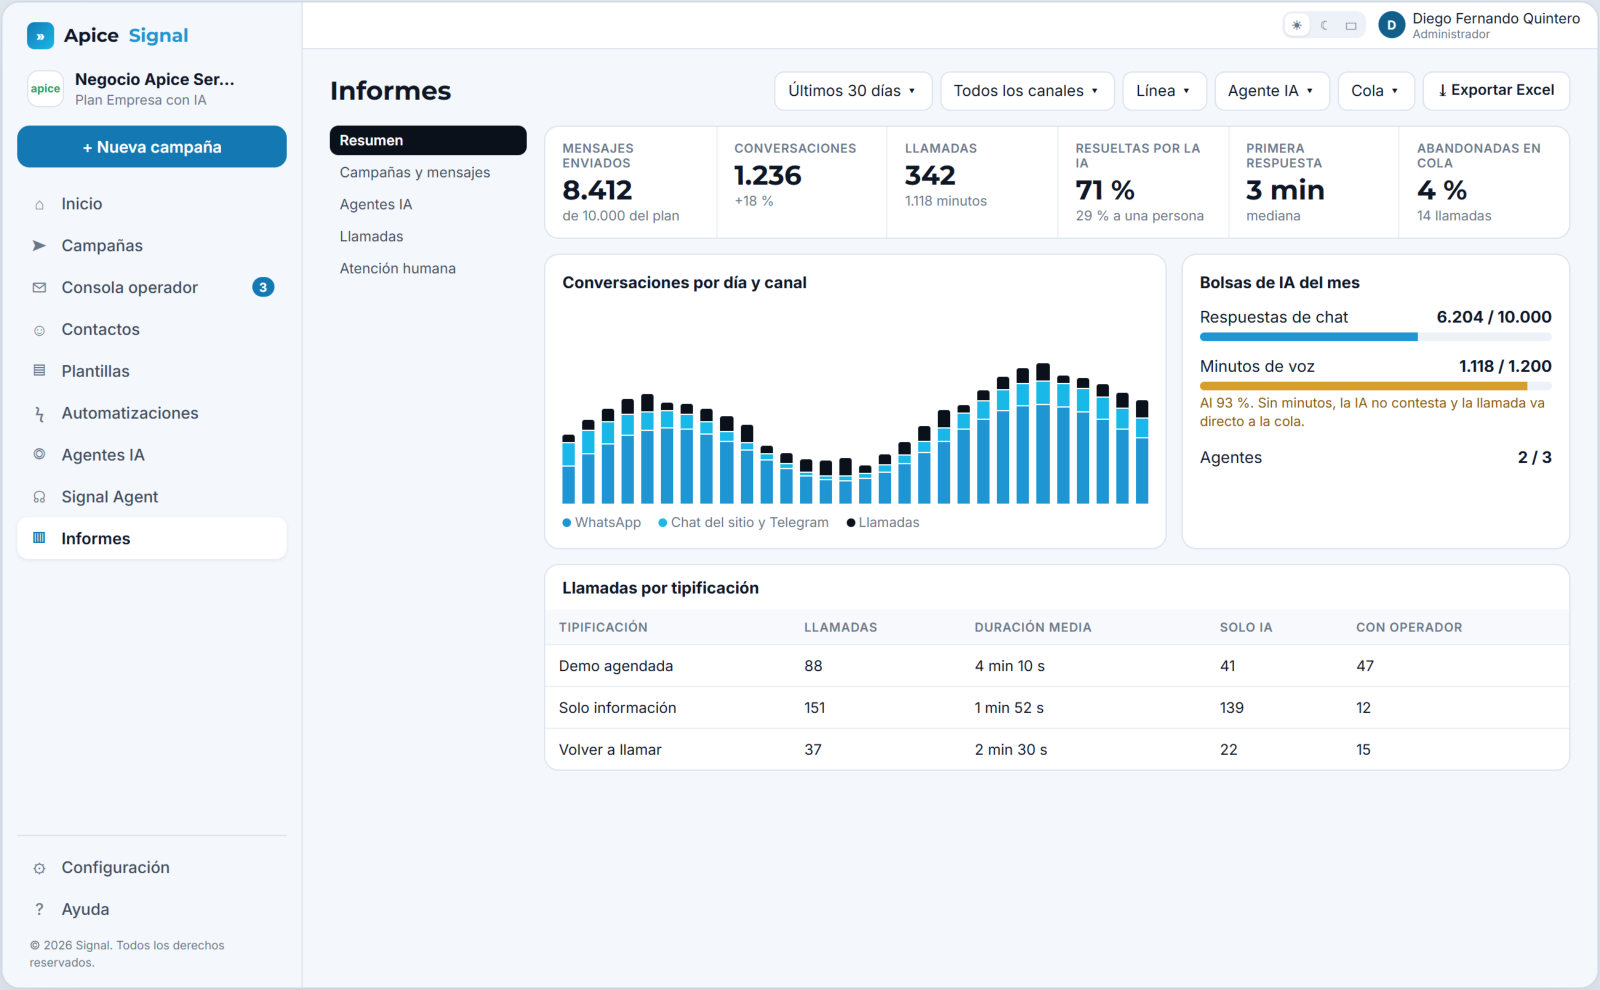1600x990 pixels.
Task: Click the Apice Signal logo icon
Action: click(x=40, y=36)
